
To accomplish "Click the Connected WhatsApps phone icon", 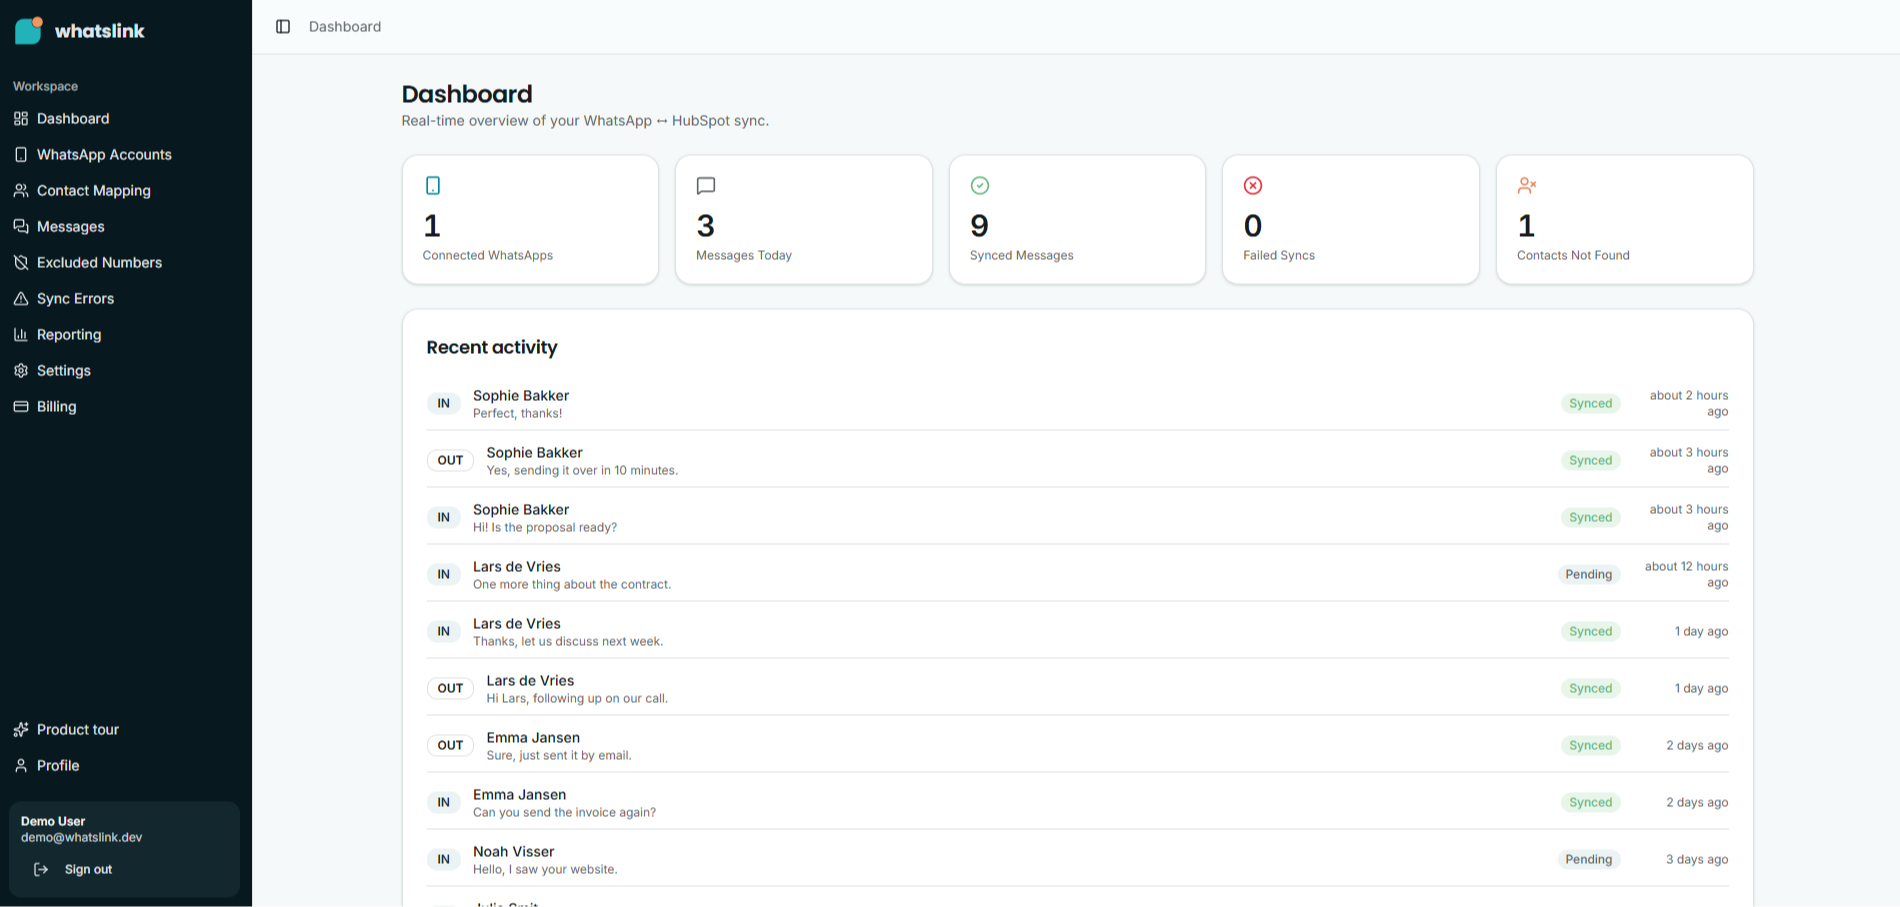I will 432,185.
